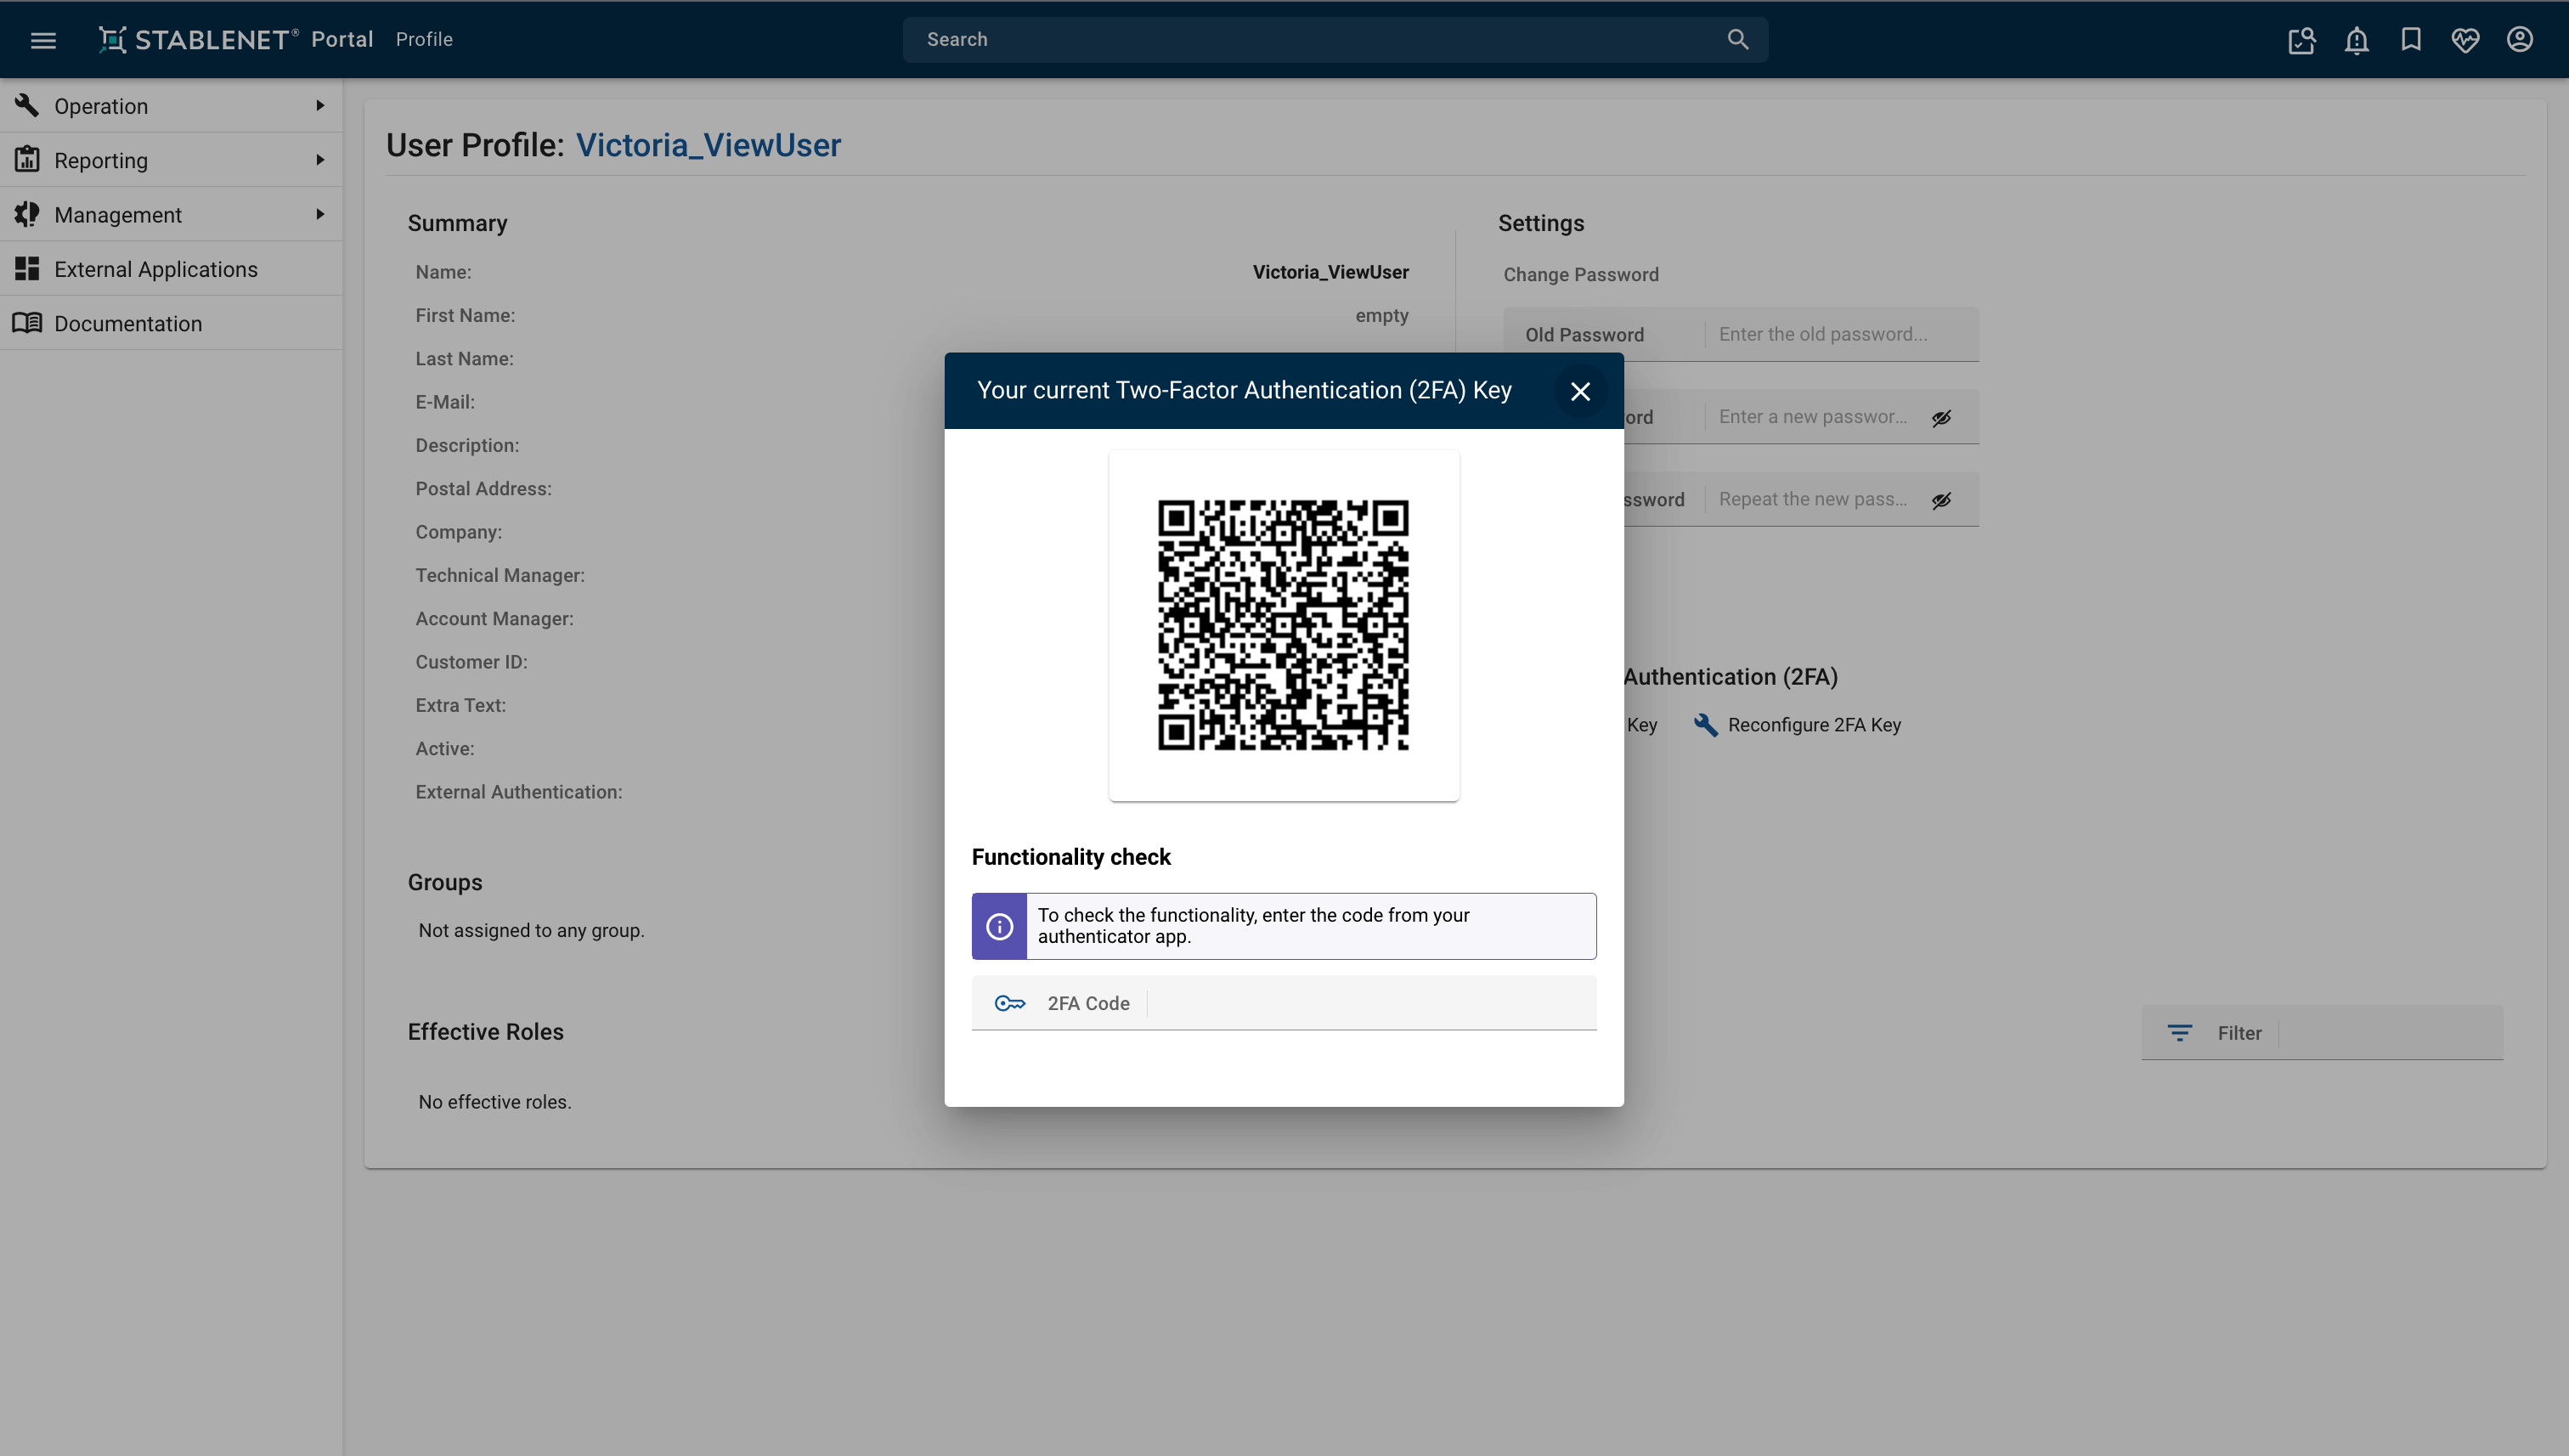Open the user account icon
Screen dimensions: 2569x1456
[2520, 39]
